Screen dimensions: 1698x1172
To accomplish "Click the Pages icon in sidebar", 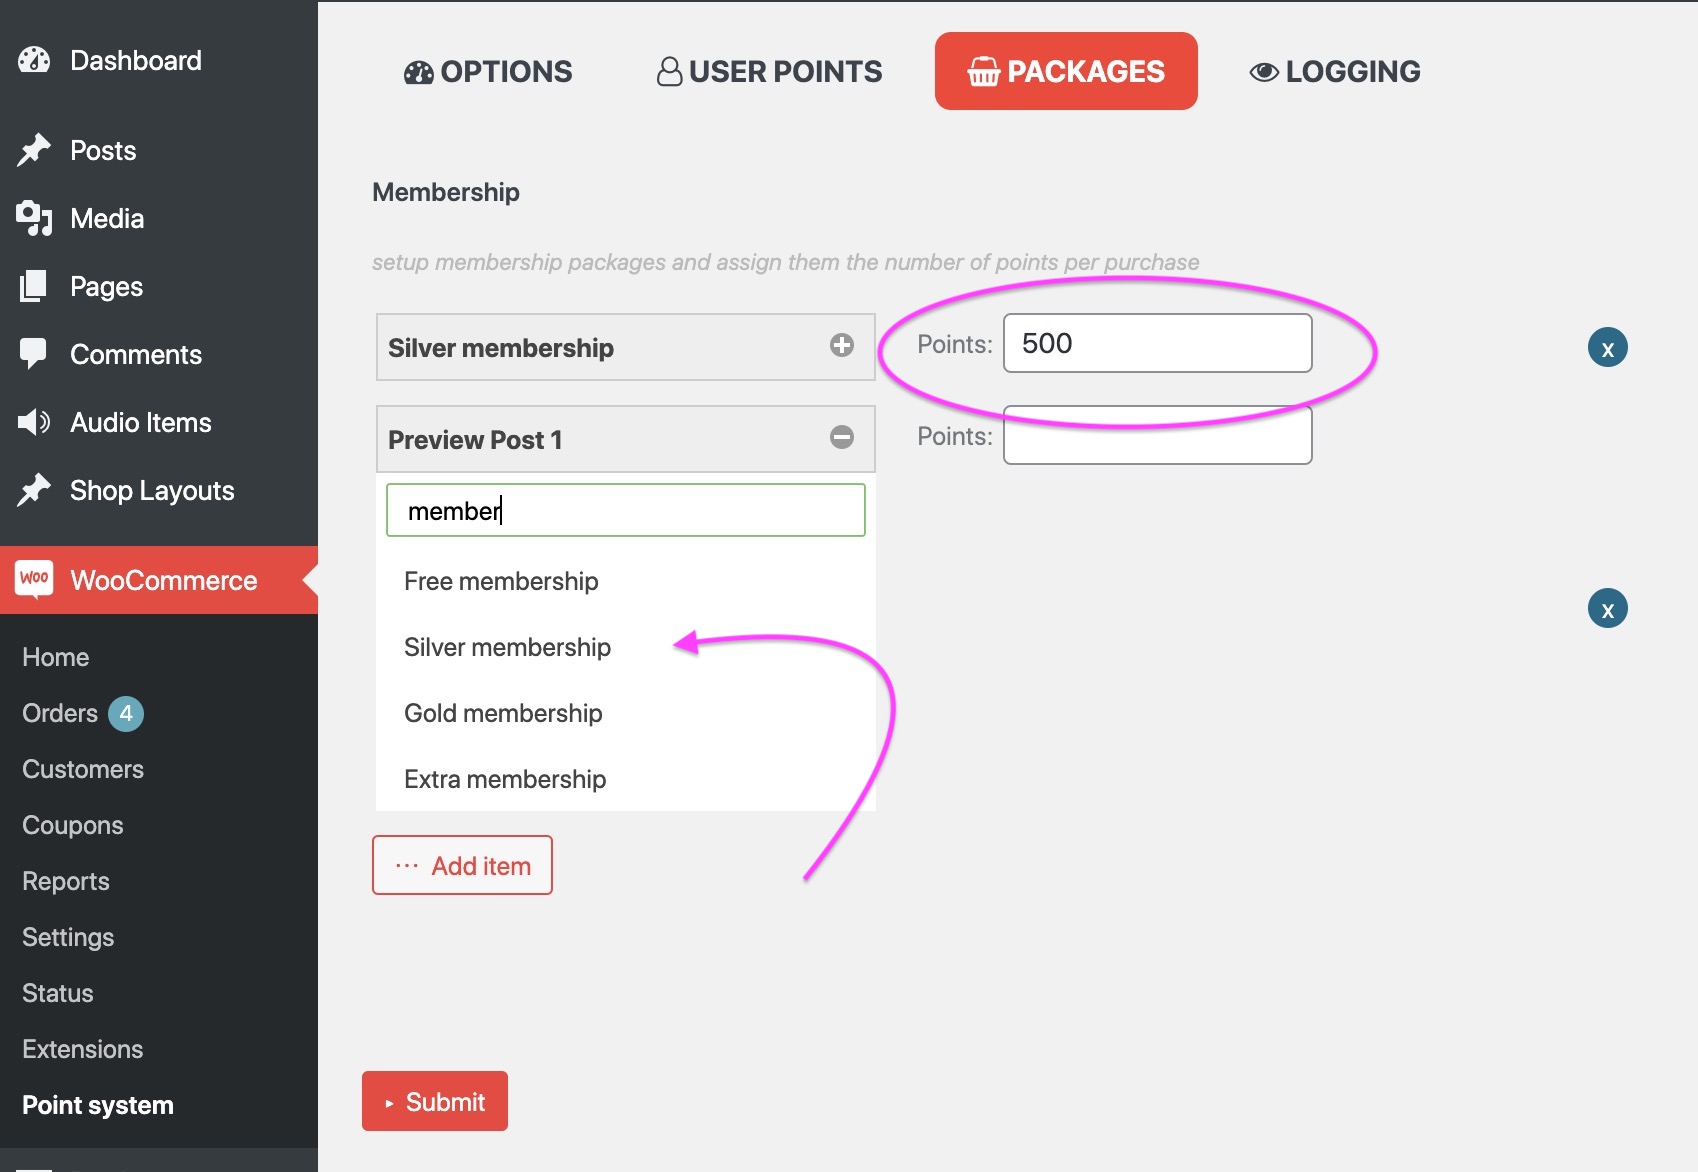I will (x=34, y=286).
